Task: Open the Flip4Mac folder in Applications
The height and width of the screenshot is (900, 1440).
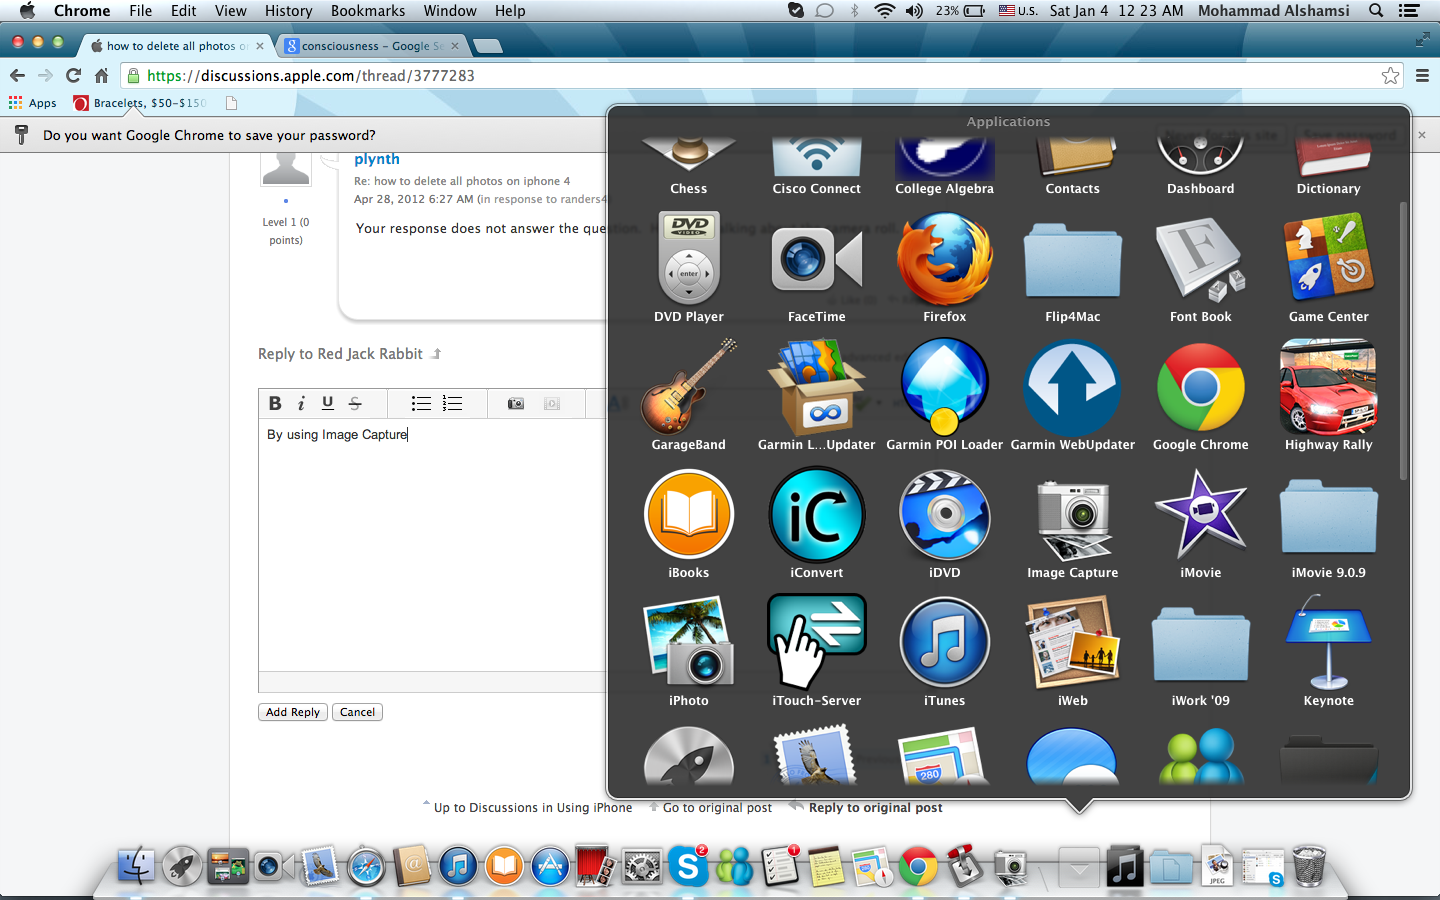Action: [1073, 260]
